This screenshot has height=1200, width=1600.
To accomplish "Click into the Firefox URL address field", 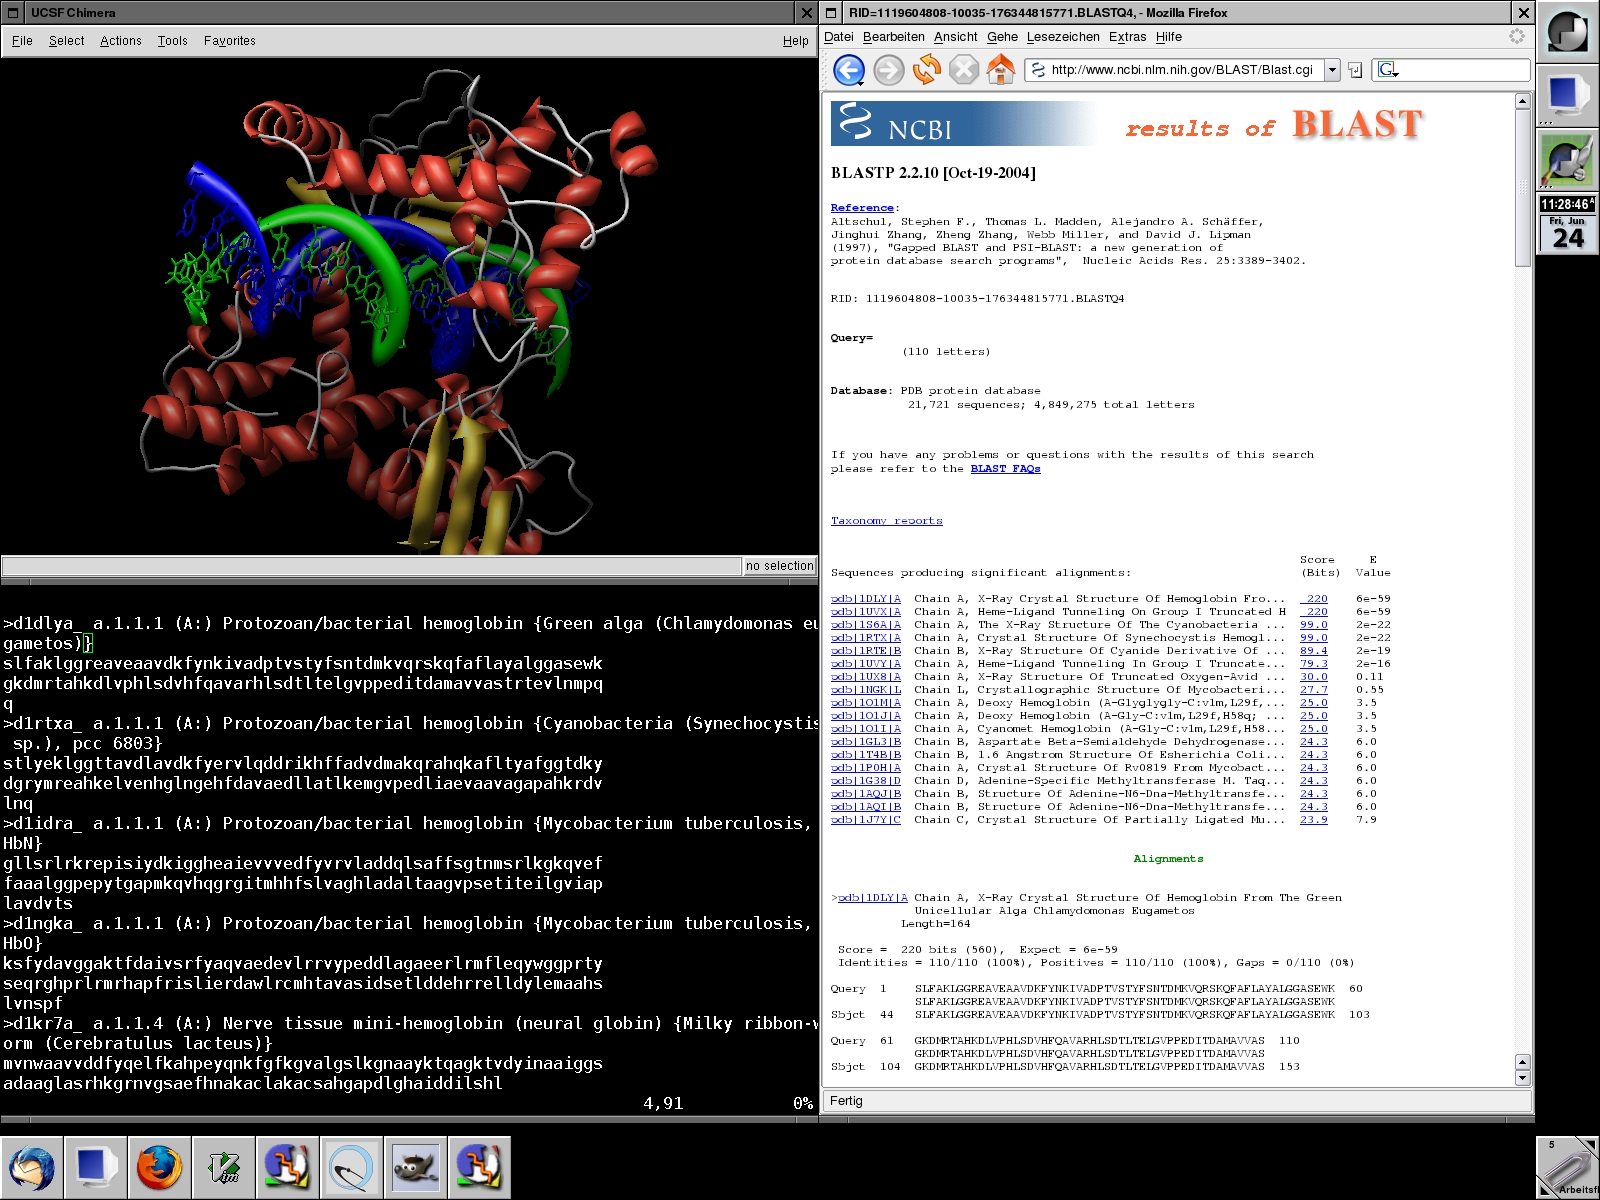I will point(1182,70).
